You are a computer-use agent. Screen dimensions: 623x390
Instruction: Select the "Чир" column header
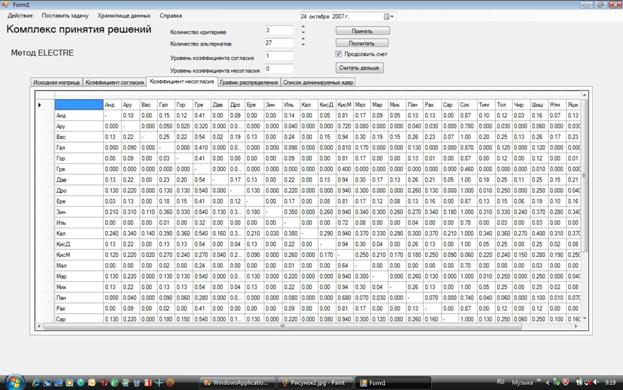click(521, 105)
